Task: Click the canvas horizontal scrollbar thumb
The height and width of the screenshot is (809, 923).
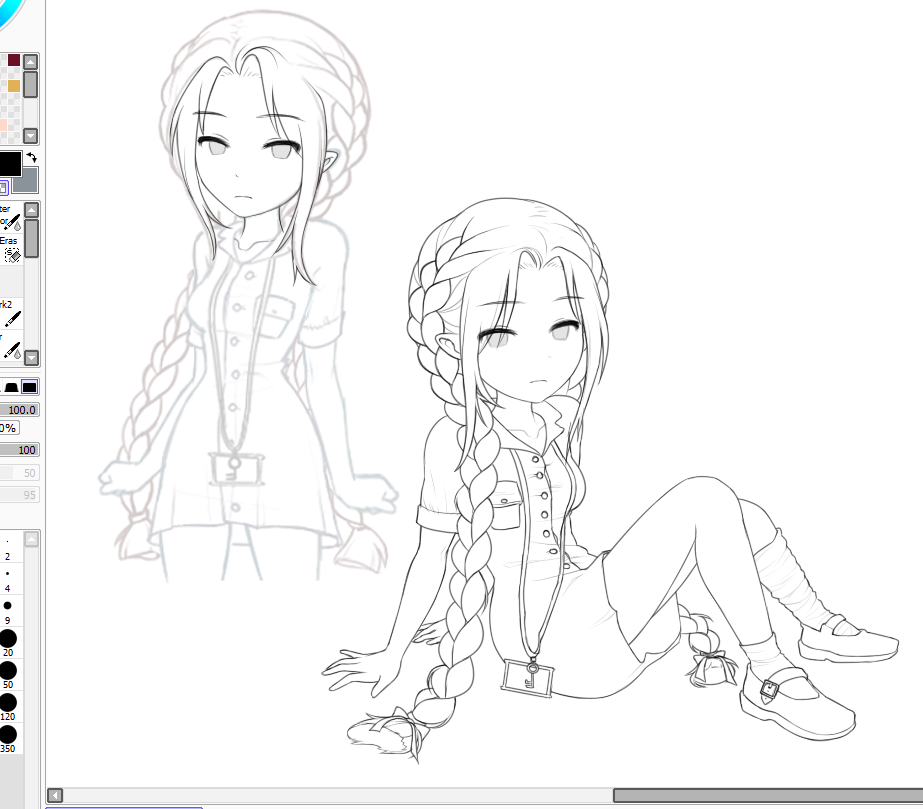Action: click(768, 795)
